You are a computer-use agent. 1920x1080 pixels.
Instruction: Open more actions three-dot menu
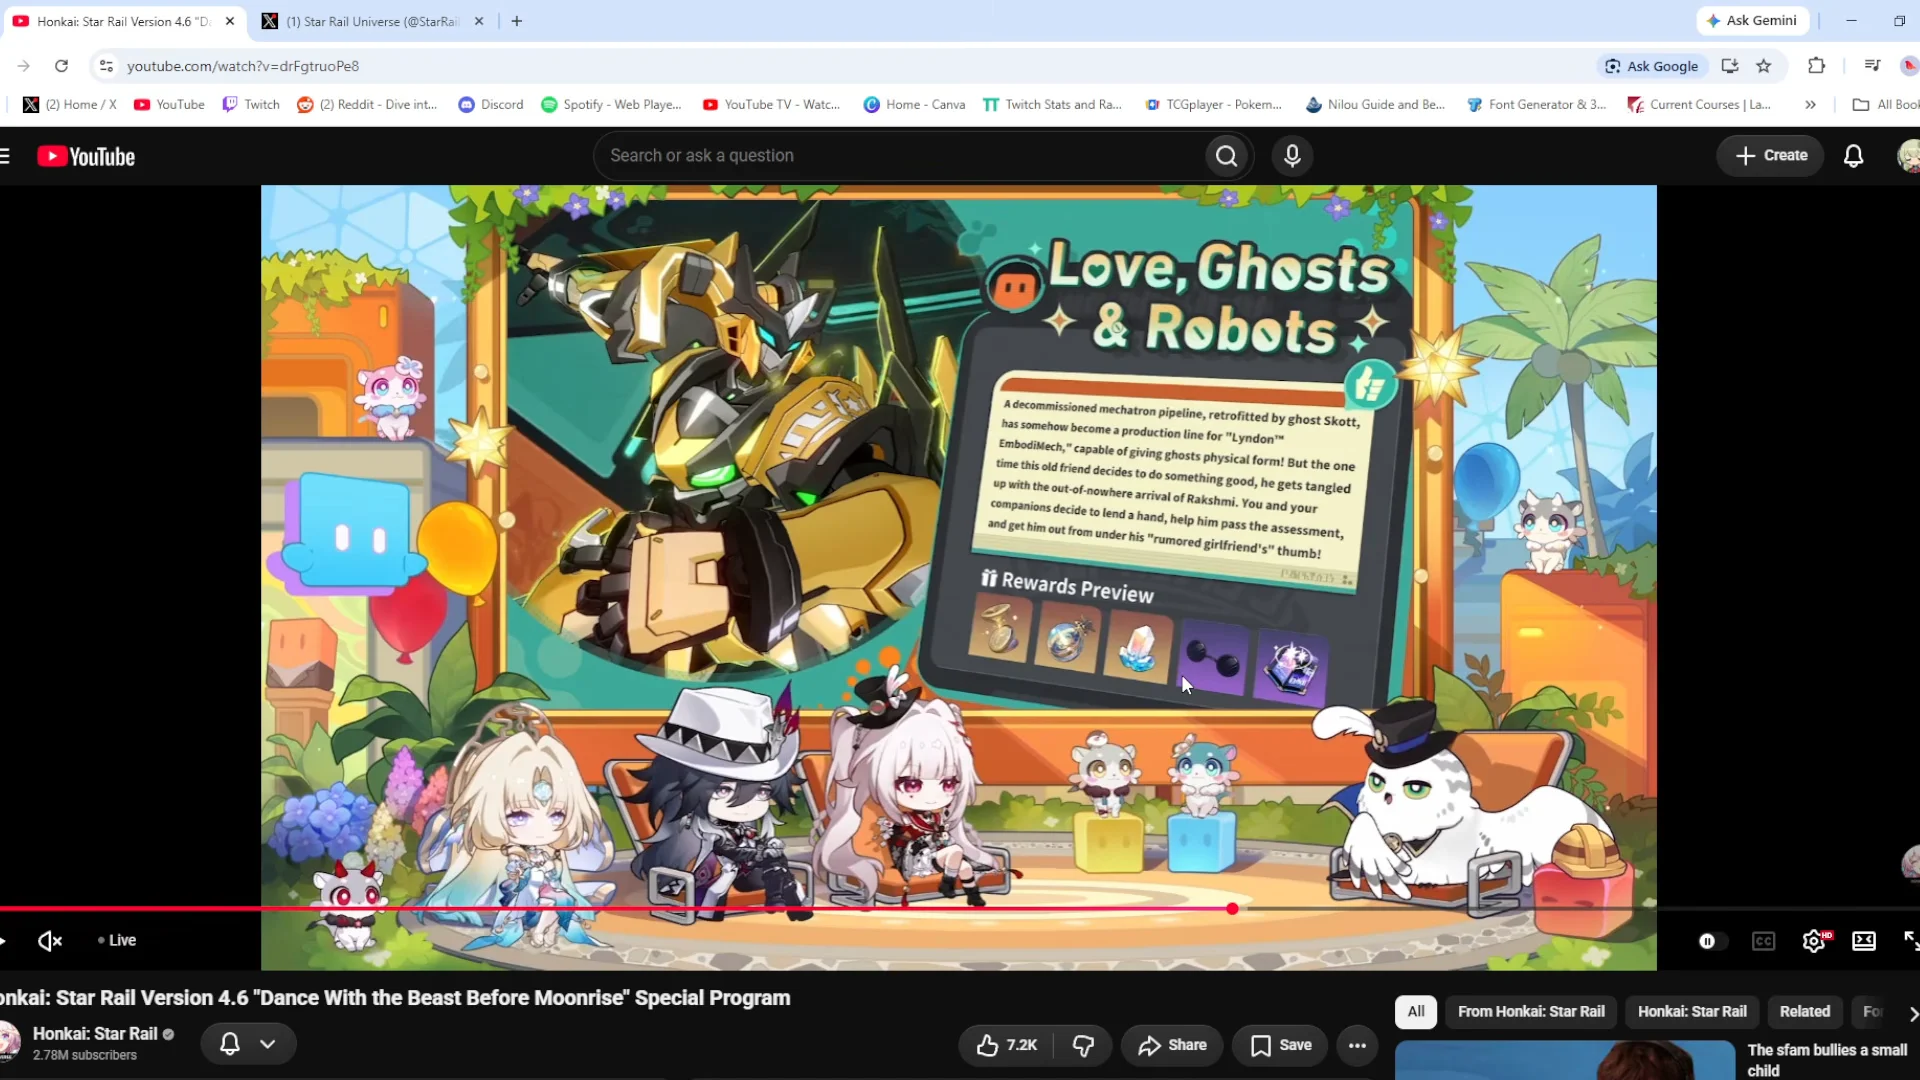click(1357, 1045)
